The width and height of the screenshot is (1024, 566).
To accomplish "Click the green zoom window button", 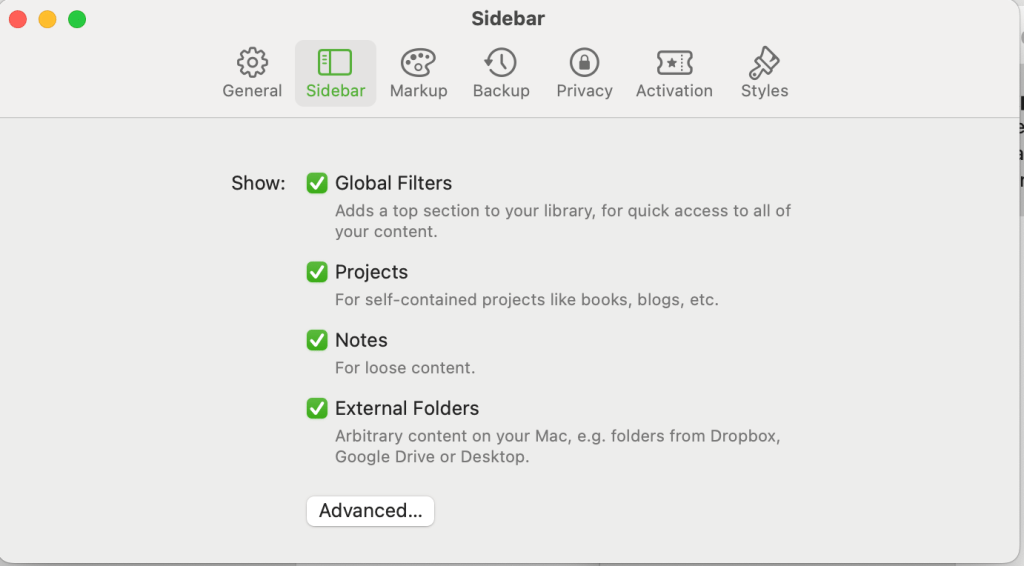I will tap(77, 19).
